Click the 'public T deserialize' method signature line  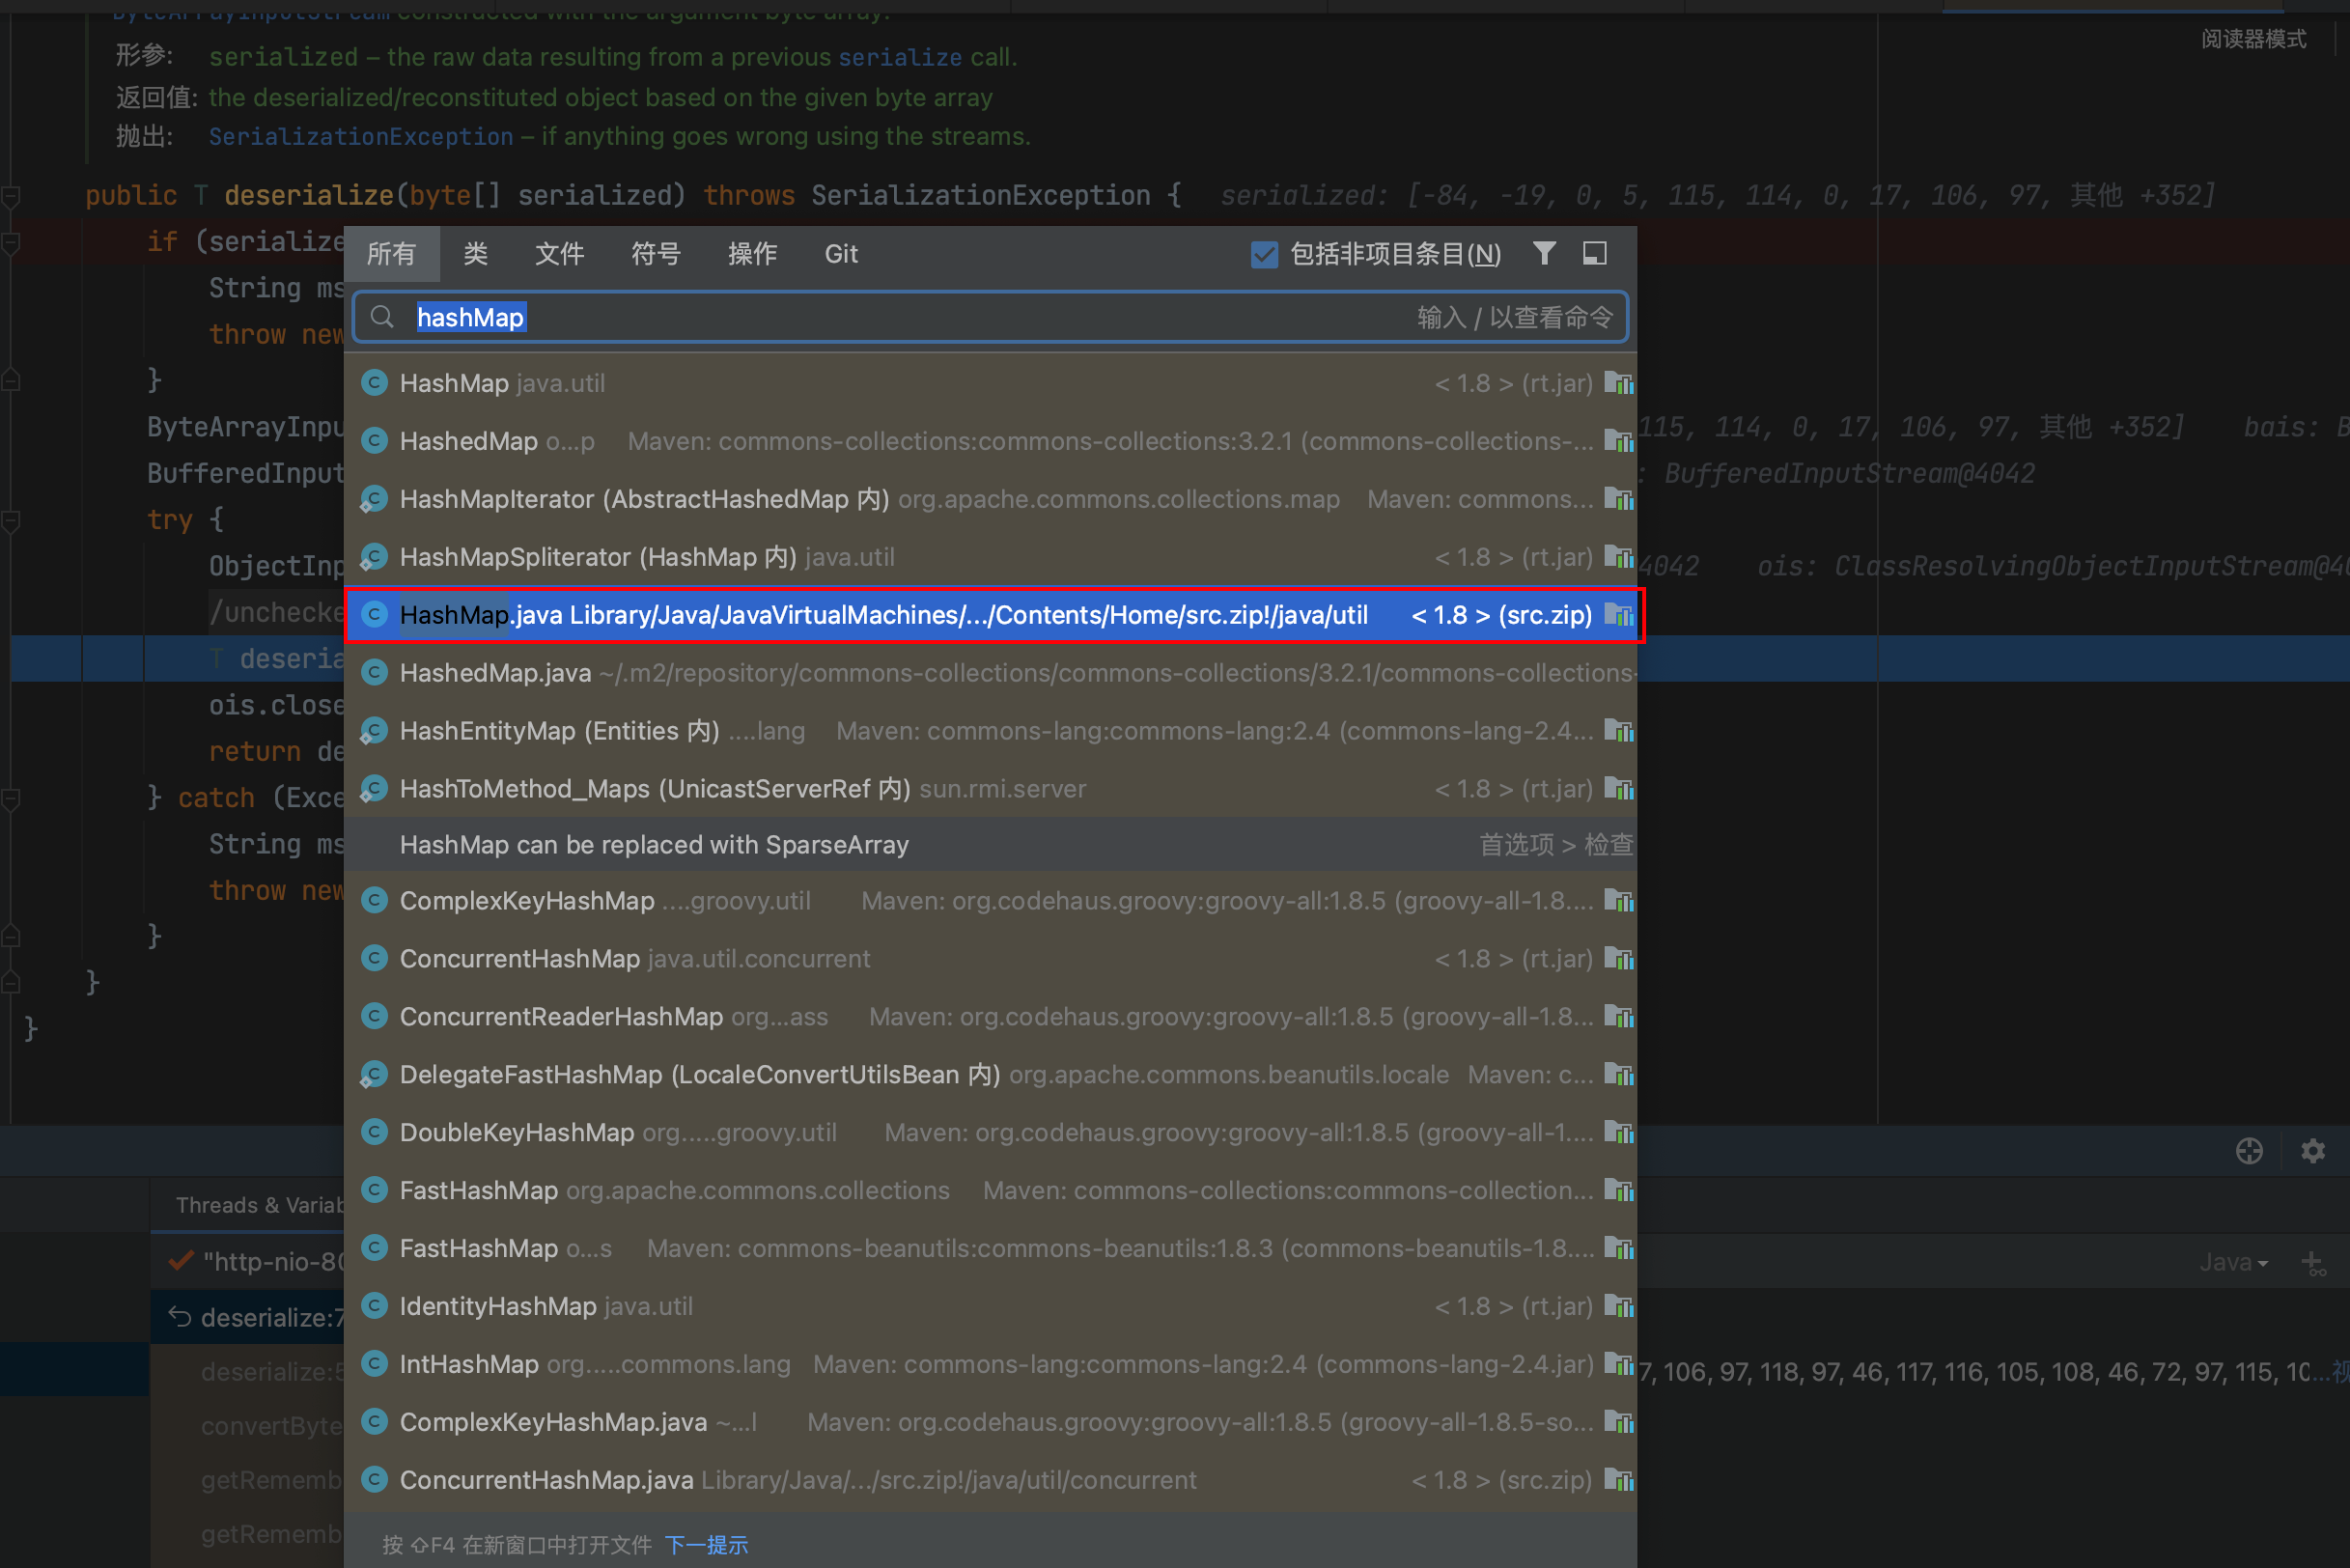pos(634,196)
